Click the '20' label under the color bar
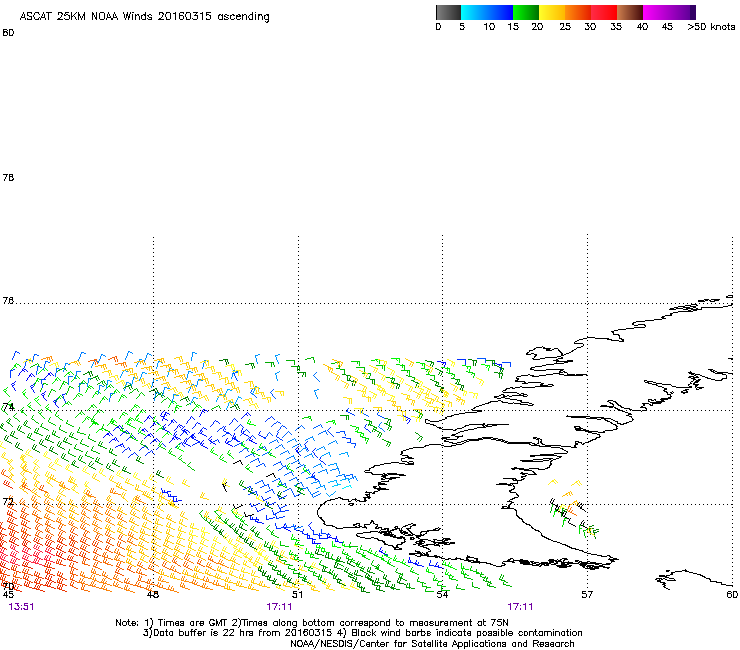This screenshot has height=650, width=740. pos(537,27)
